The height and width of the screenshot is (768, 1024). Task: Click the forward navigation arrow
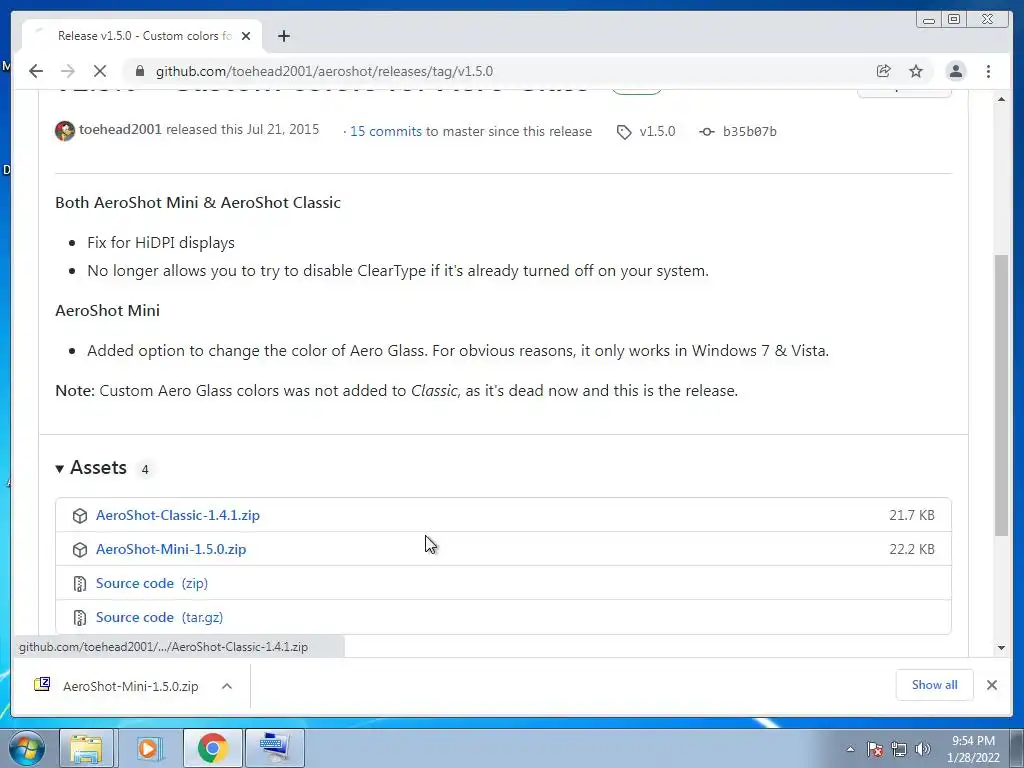(67, 71)
